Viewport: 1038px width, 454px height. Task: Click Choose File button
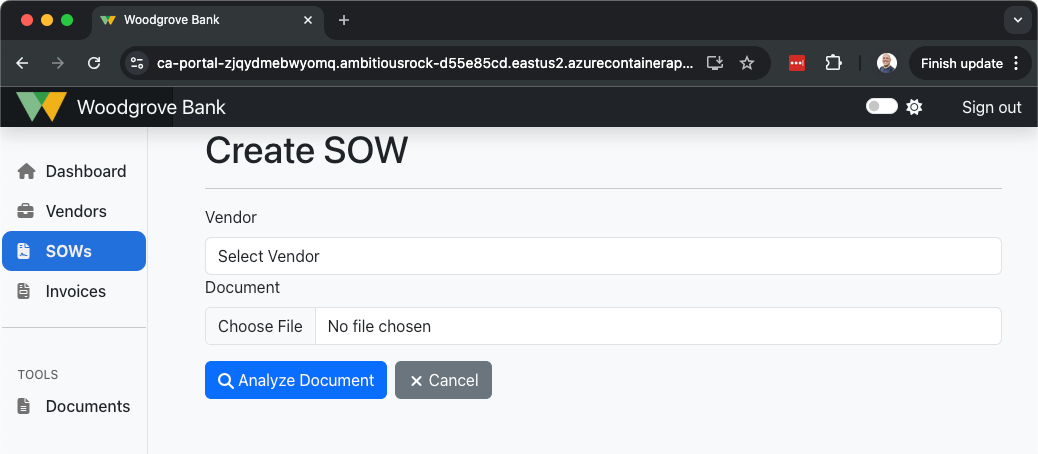click(260, 326)
